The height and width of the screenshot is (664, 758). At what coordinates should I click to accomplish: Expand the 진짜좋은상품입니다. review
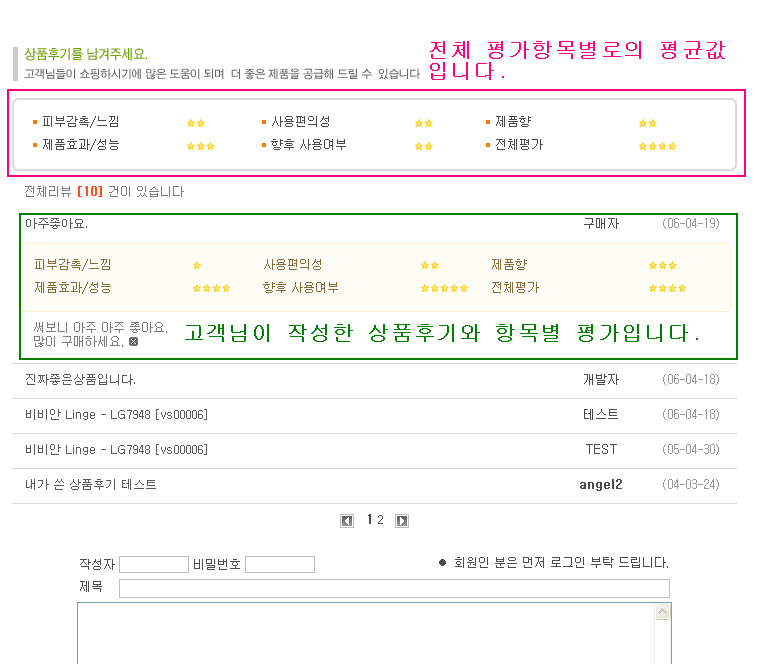pyautogui.click(x=80, y=380)
